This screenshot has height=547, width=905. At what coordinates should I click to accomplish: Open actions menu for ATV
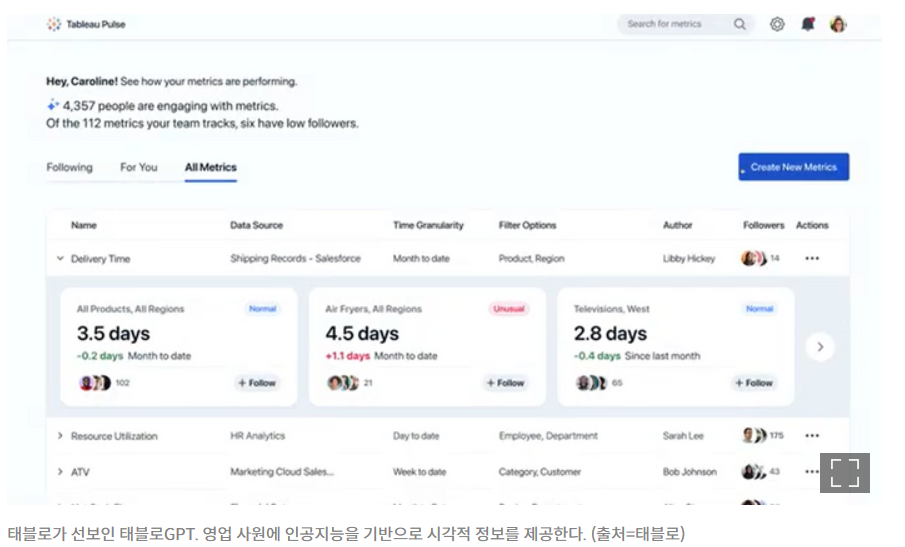point(811,471)
